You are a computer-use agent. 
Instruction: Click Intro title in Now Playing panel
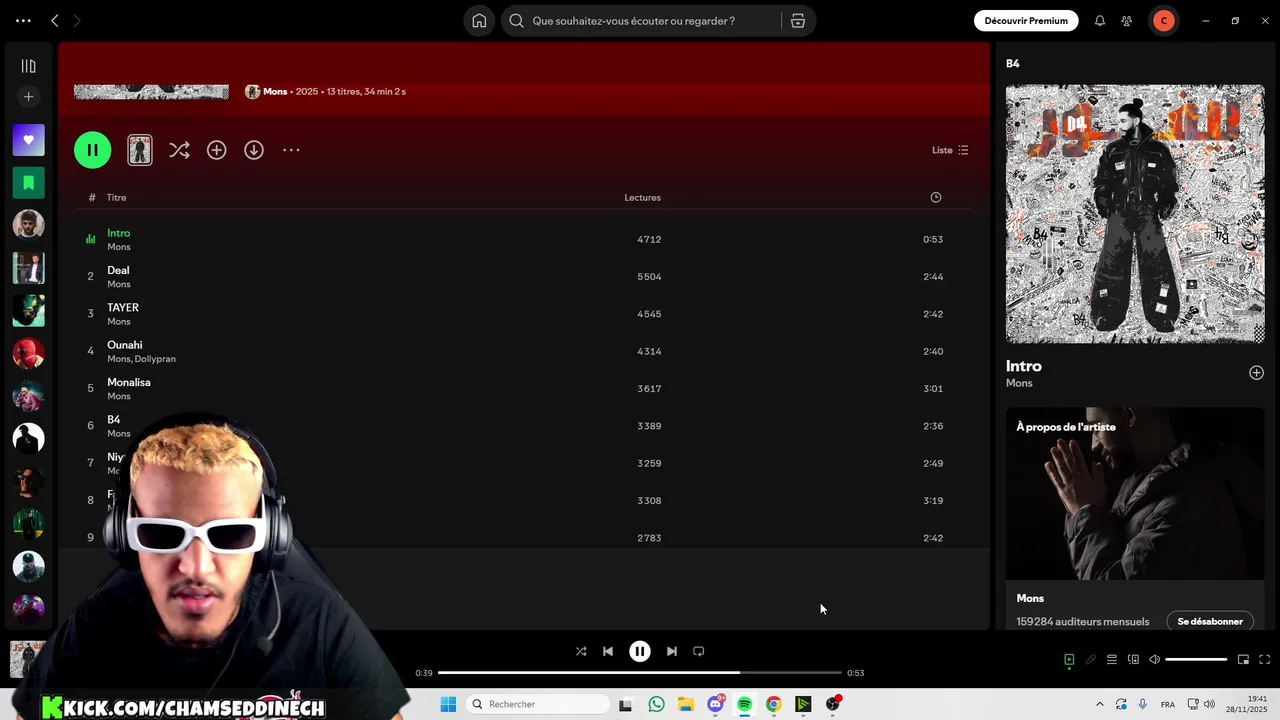1023,366
